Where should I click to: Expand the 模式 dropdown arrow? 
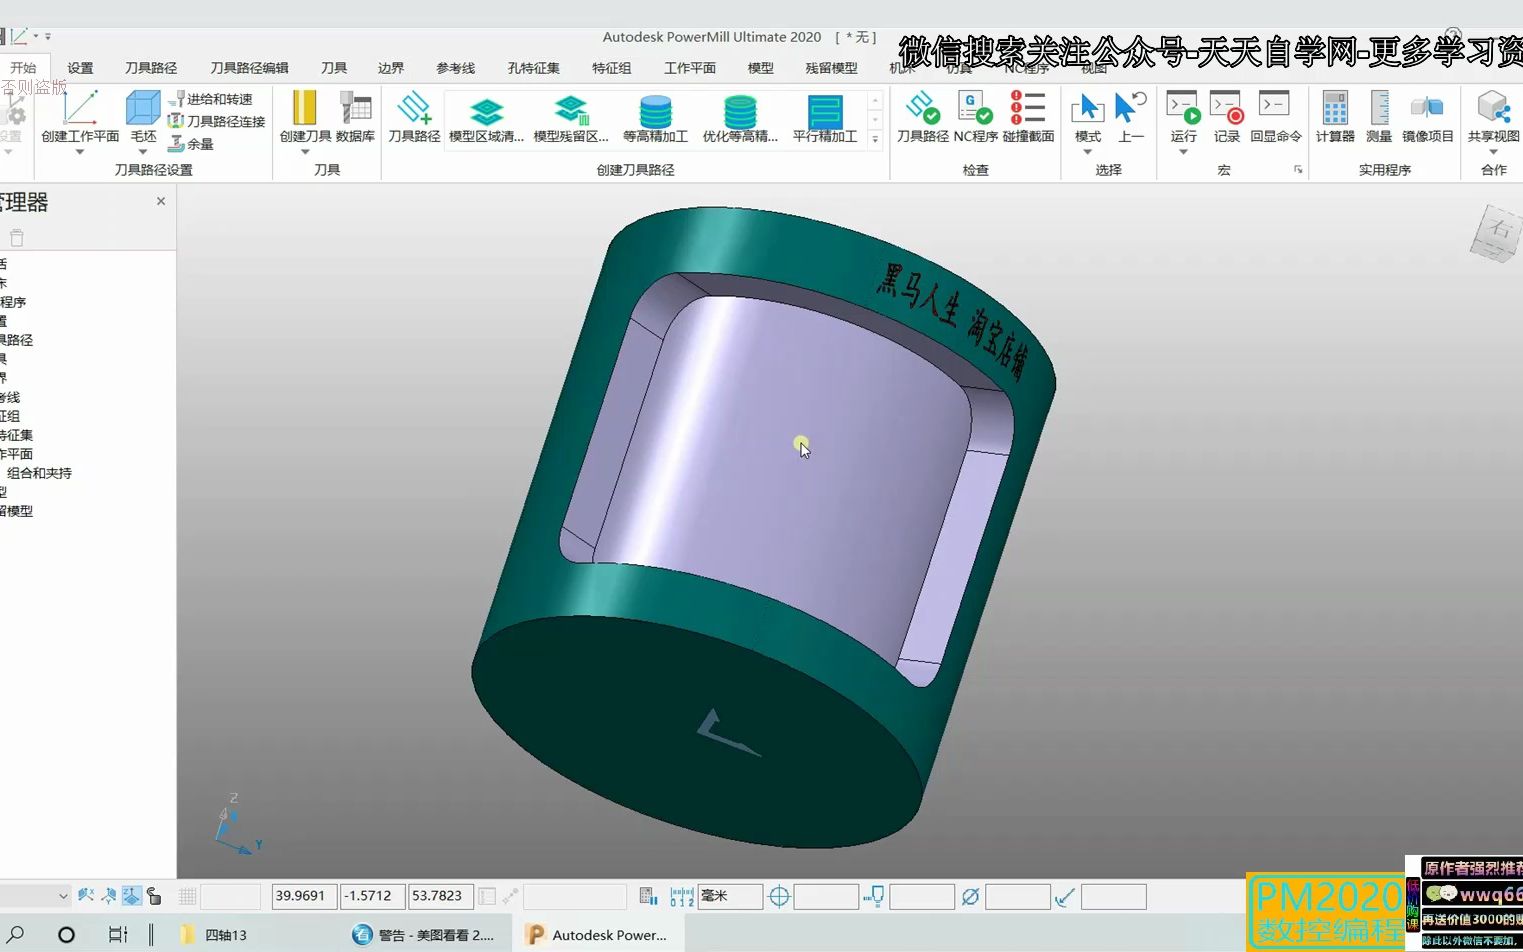point(1087,152)
